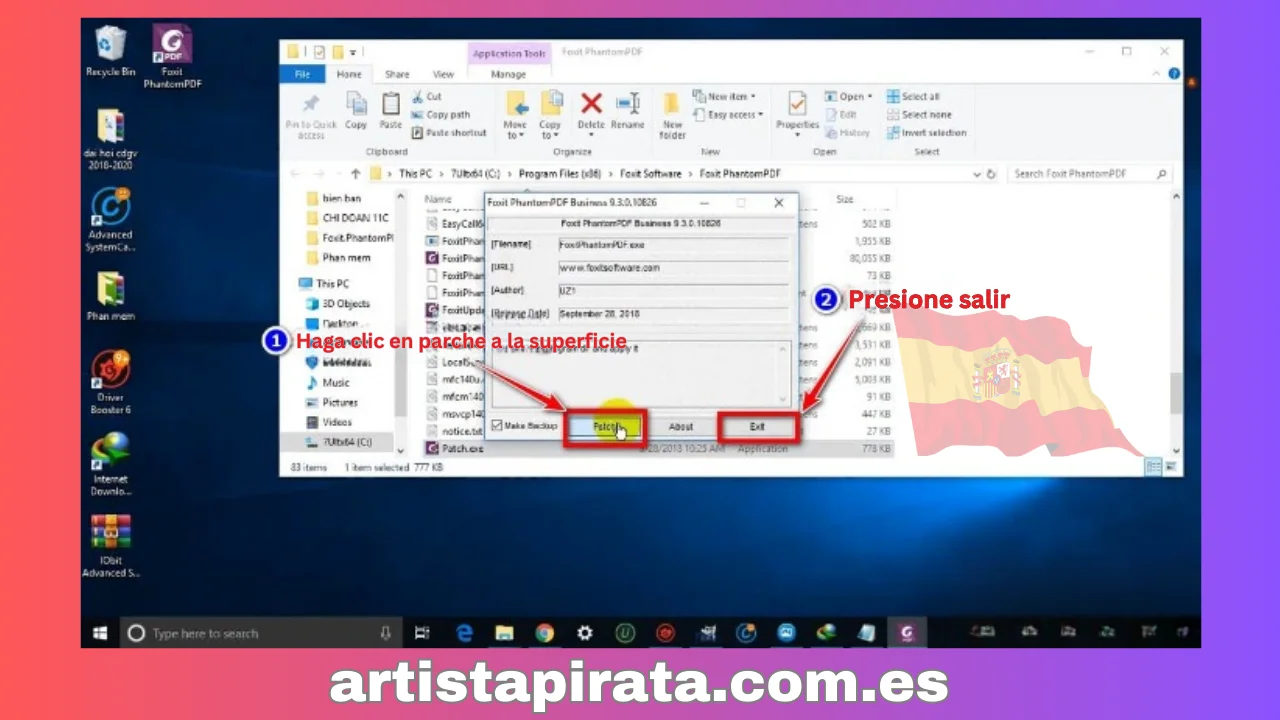Viewport: 1280px width, 720px height.
Task: Click Select all in the ribbon
Action: coord(913,97)
